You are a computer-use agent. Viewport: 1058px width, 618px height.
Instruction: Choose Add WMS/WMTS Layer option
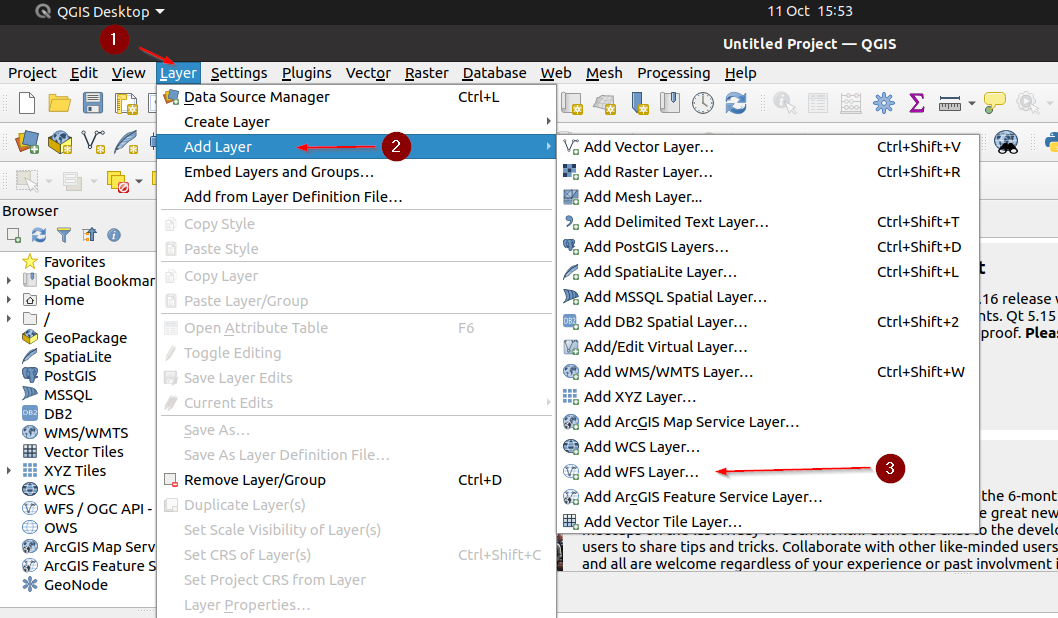[x=768, y=372]
